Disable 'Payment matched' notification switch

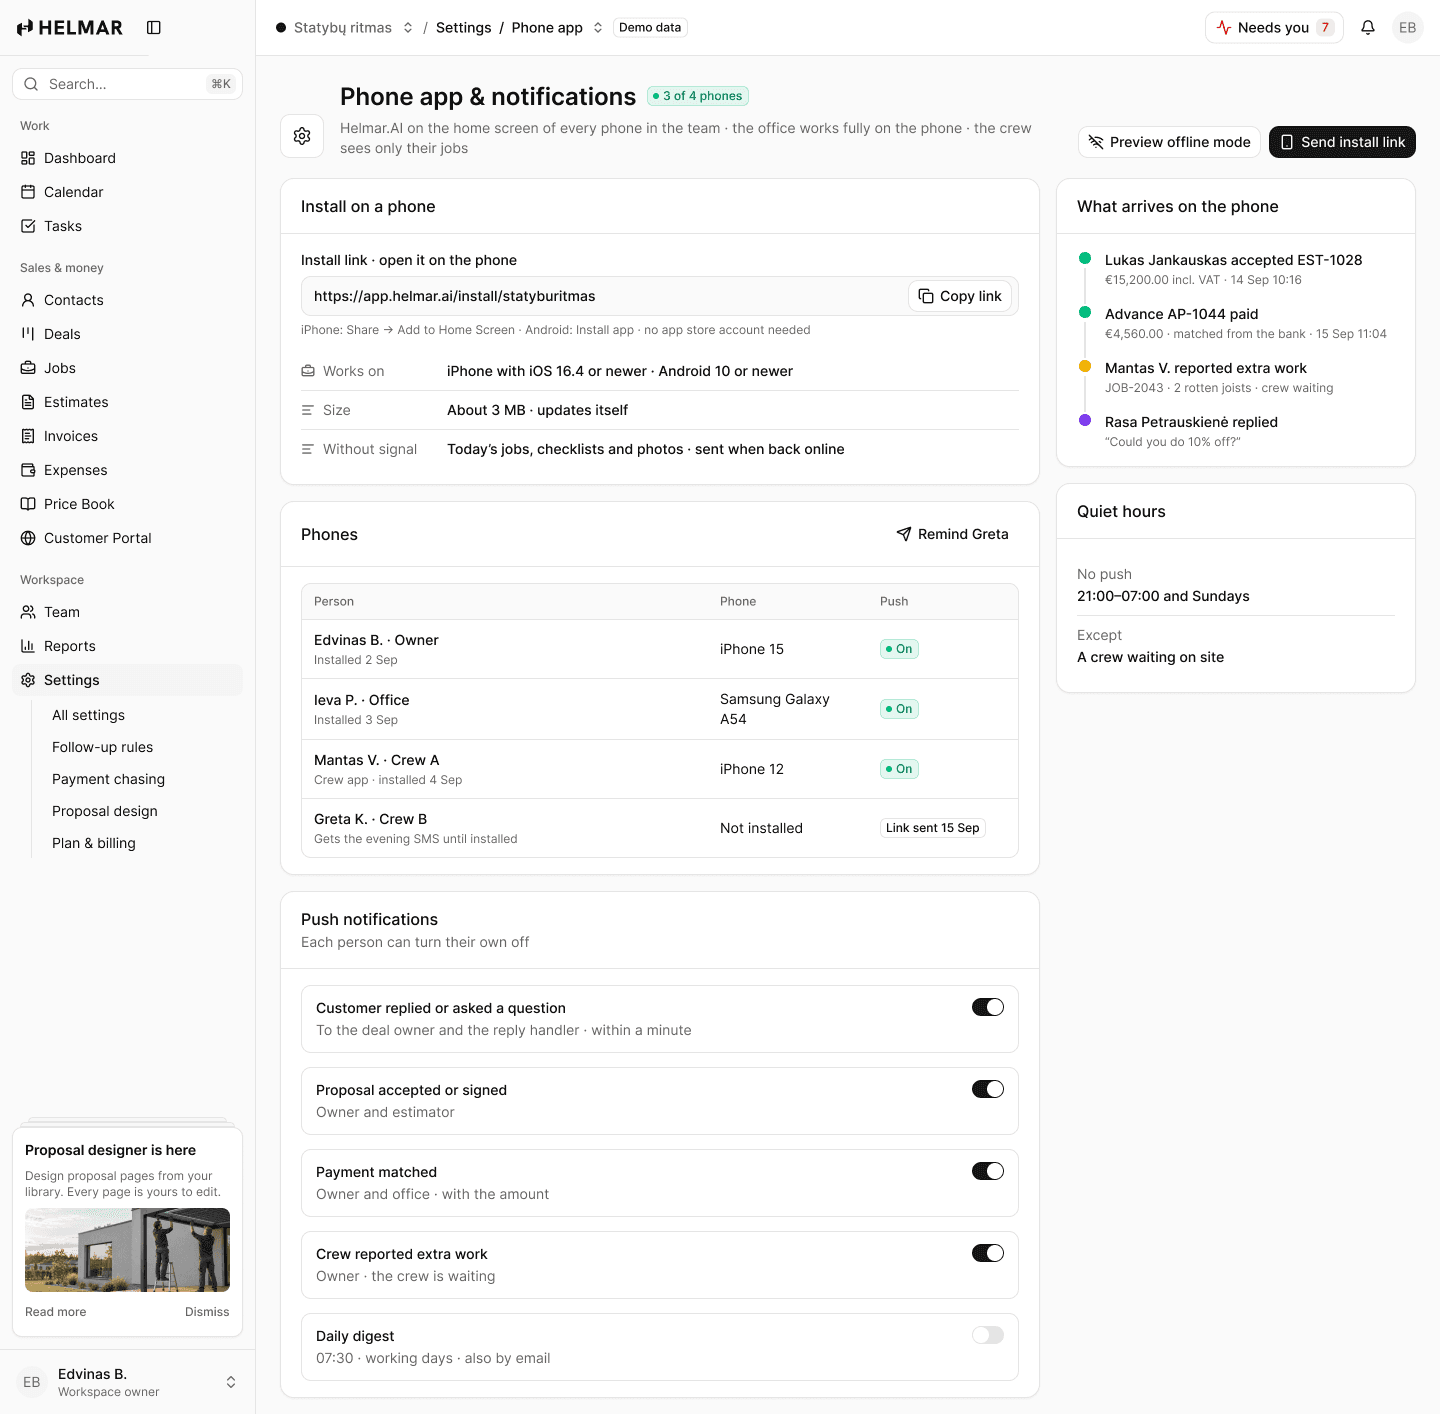[x=988, y=1171]
